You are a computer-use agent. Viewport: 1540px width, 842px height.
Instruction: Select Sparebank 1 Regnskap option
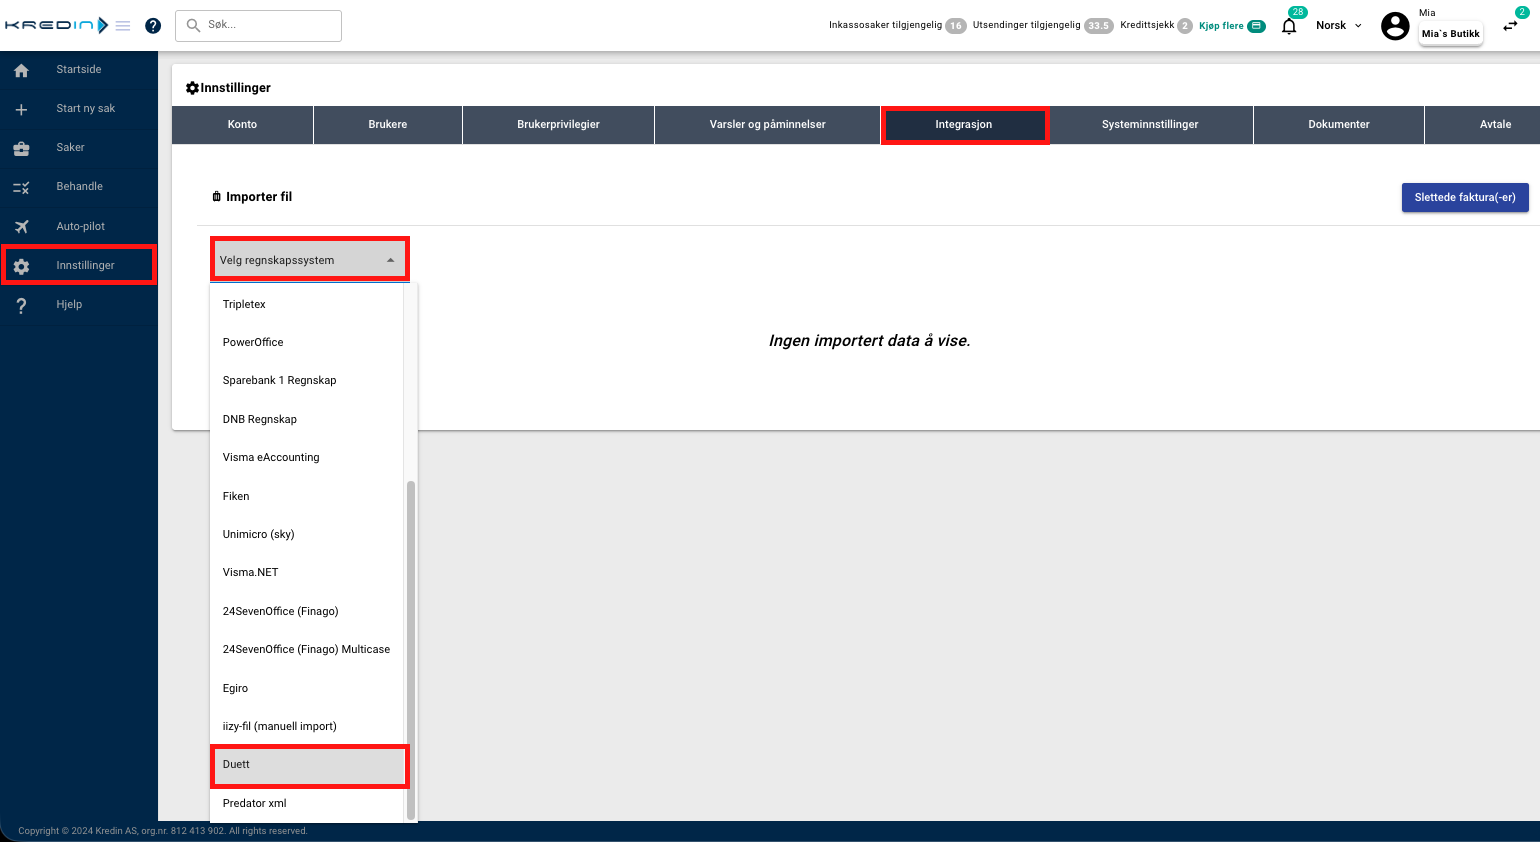tap(307, 380)
